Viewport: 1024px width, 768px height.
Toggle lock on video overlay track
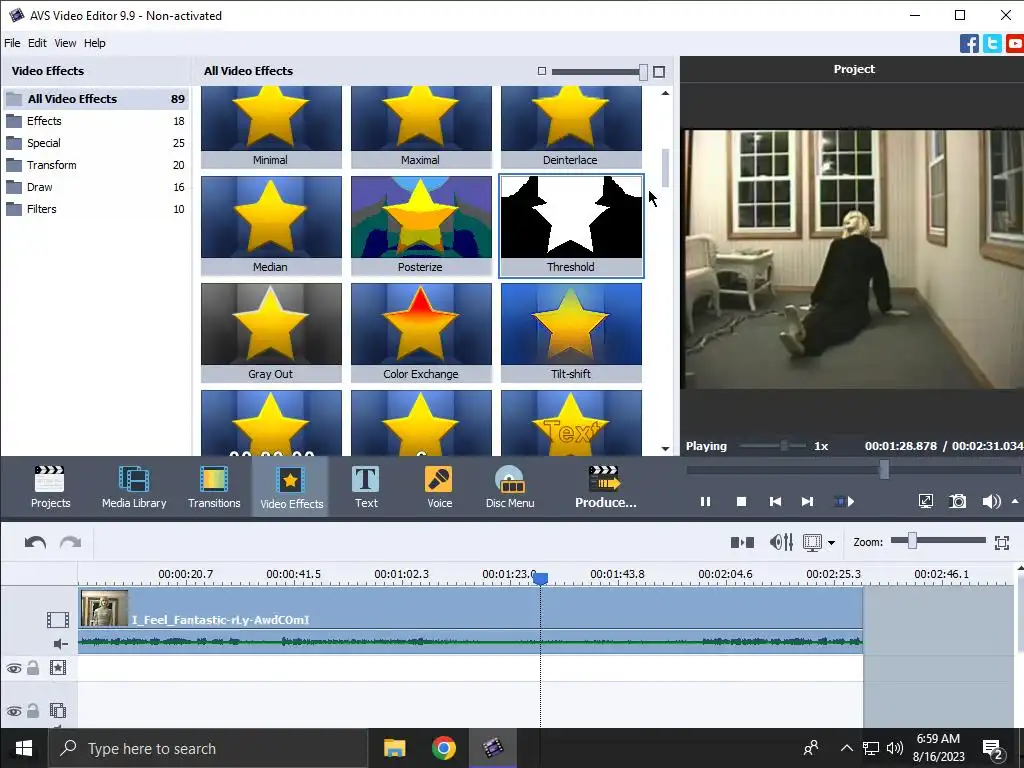[33, 710]
